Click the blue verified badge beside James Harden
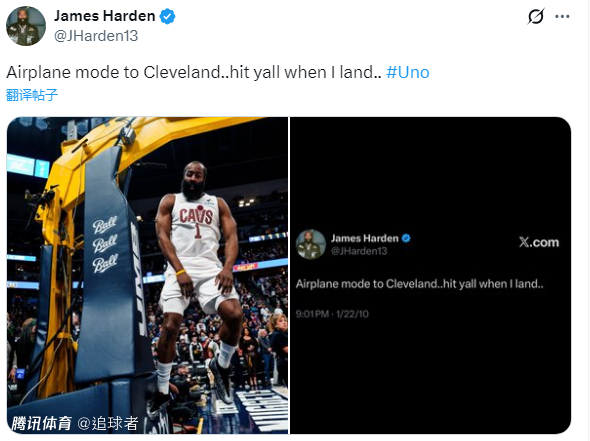The height and width of the screenshot is (441, 590). click(x=167, y=17)
